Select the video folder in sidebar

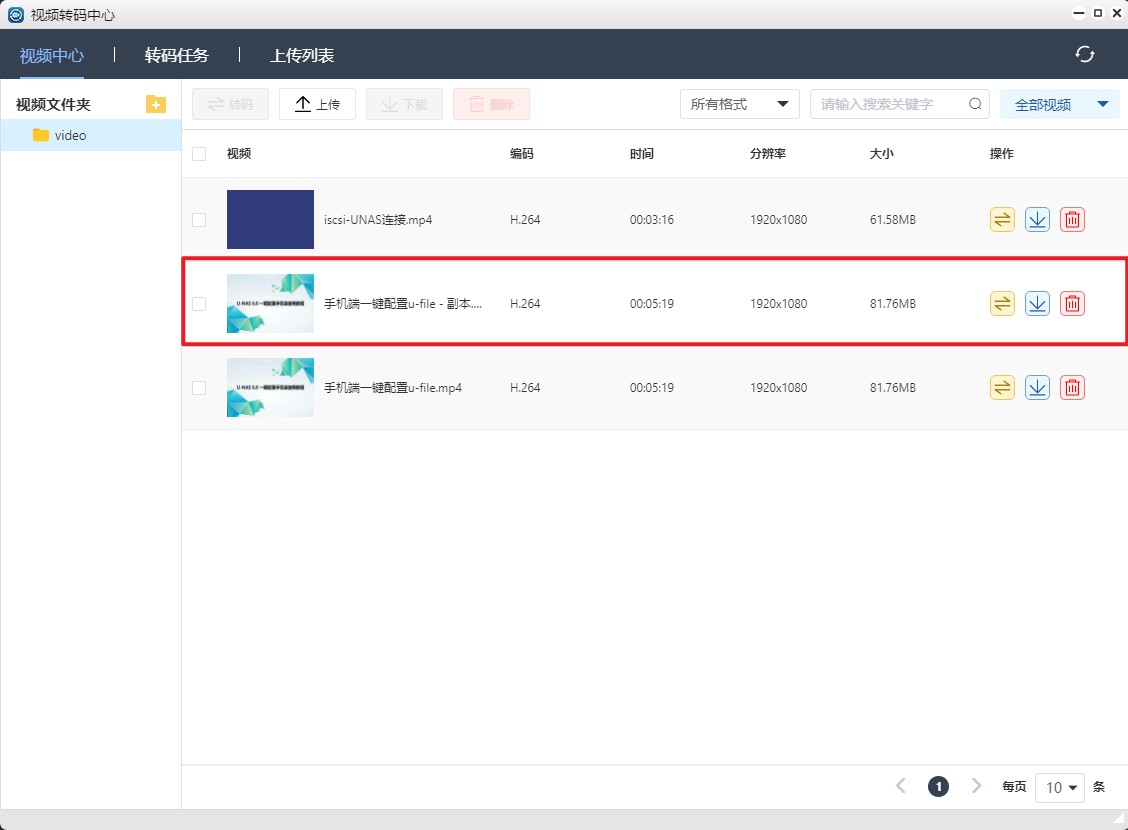coord(70,135)
